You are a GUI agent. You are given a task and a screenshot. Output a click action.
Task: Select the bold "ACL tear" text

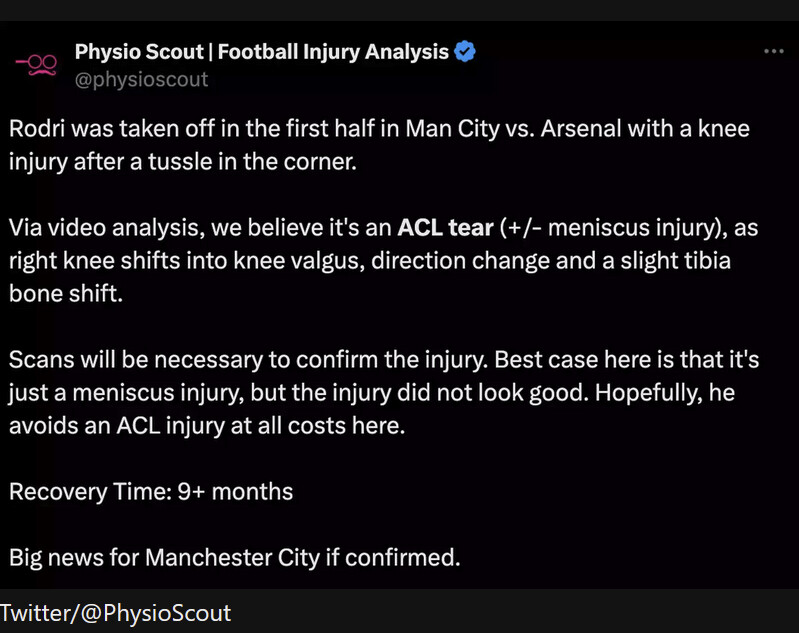tap(445, 227)
